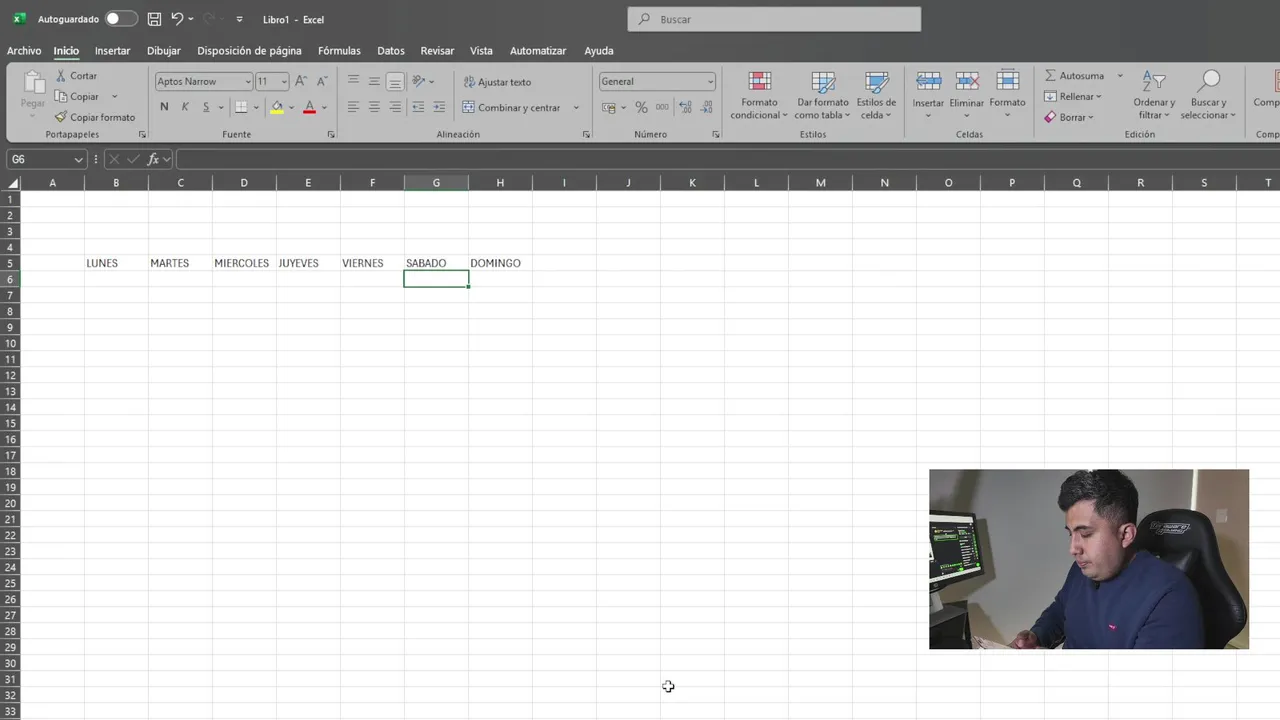The width and height of the screenshot is (1280, 720).
Task: Toggle bold (N) formatting
Action: click(x=164, y=107)
